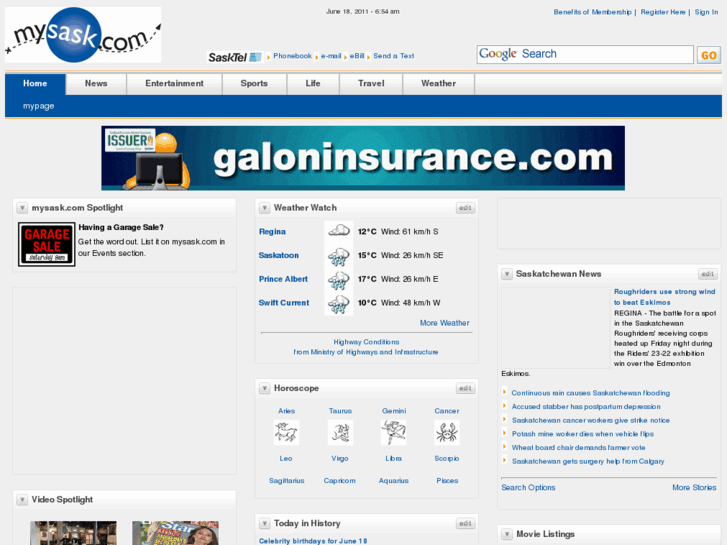Screen dimensions: 727x545
Task: Open Continuous rain causes Saskatchewan flooding story
Action: [591, 393]
